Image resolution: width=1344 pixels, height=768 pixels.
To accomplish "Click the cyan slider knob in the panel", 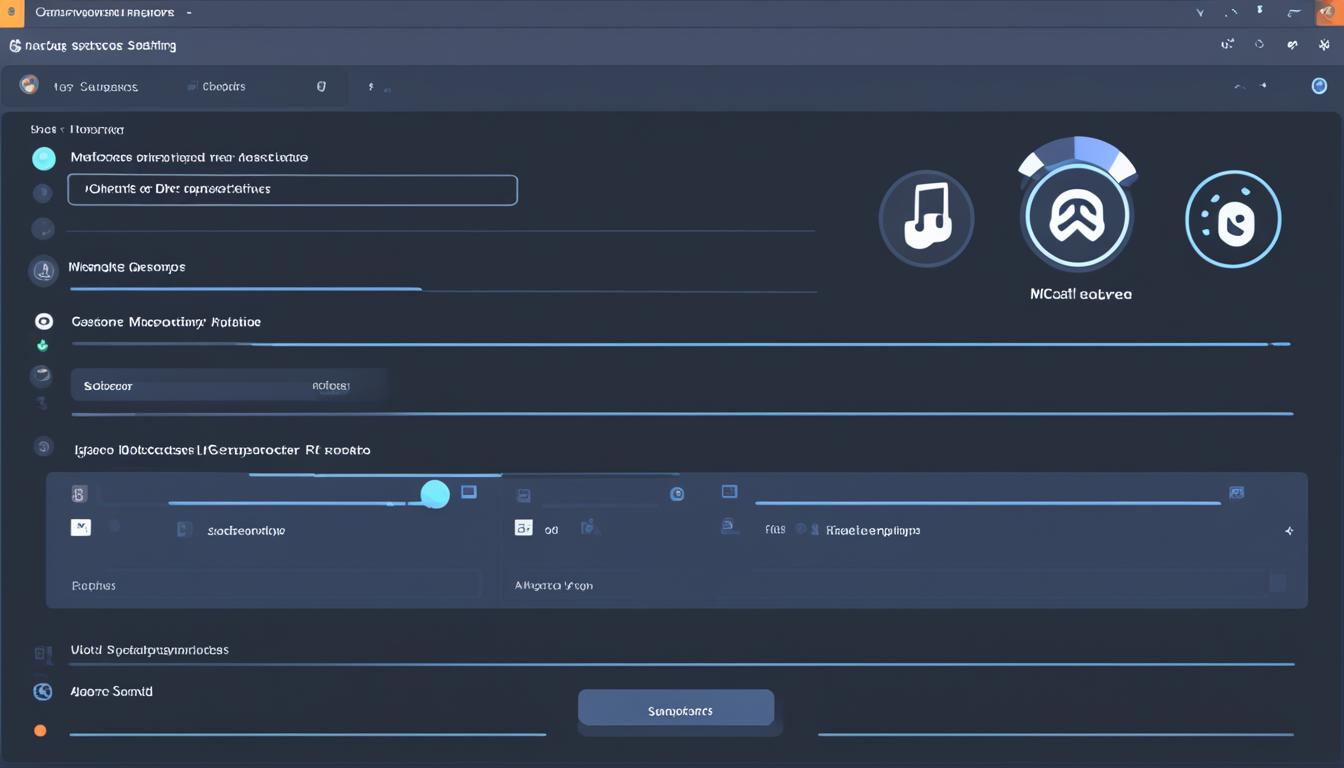I will click(x=435, y=494).
